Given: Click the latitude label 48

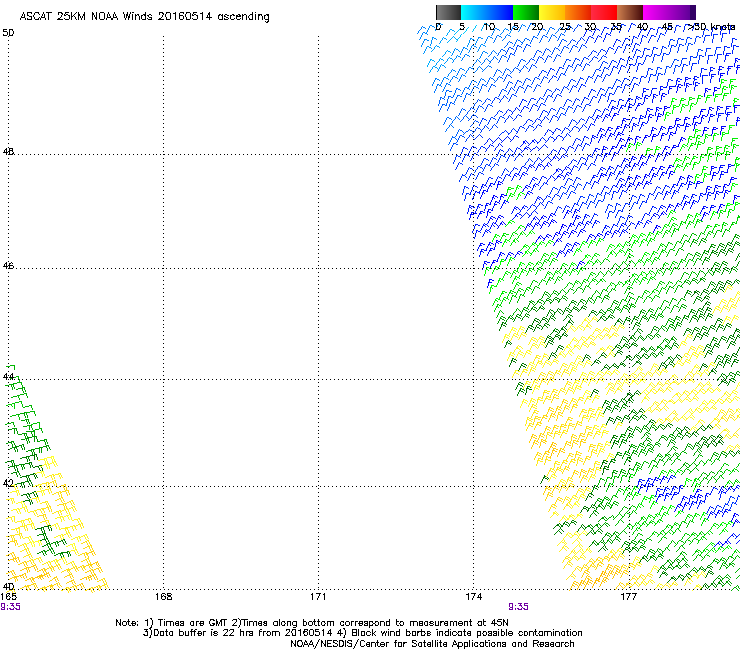Looking at the screenshot, I should click(x=8, y=152).
